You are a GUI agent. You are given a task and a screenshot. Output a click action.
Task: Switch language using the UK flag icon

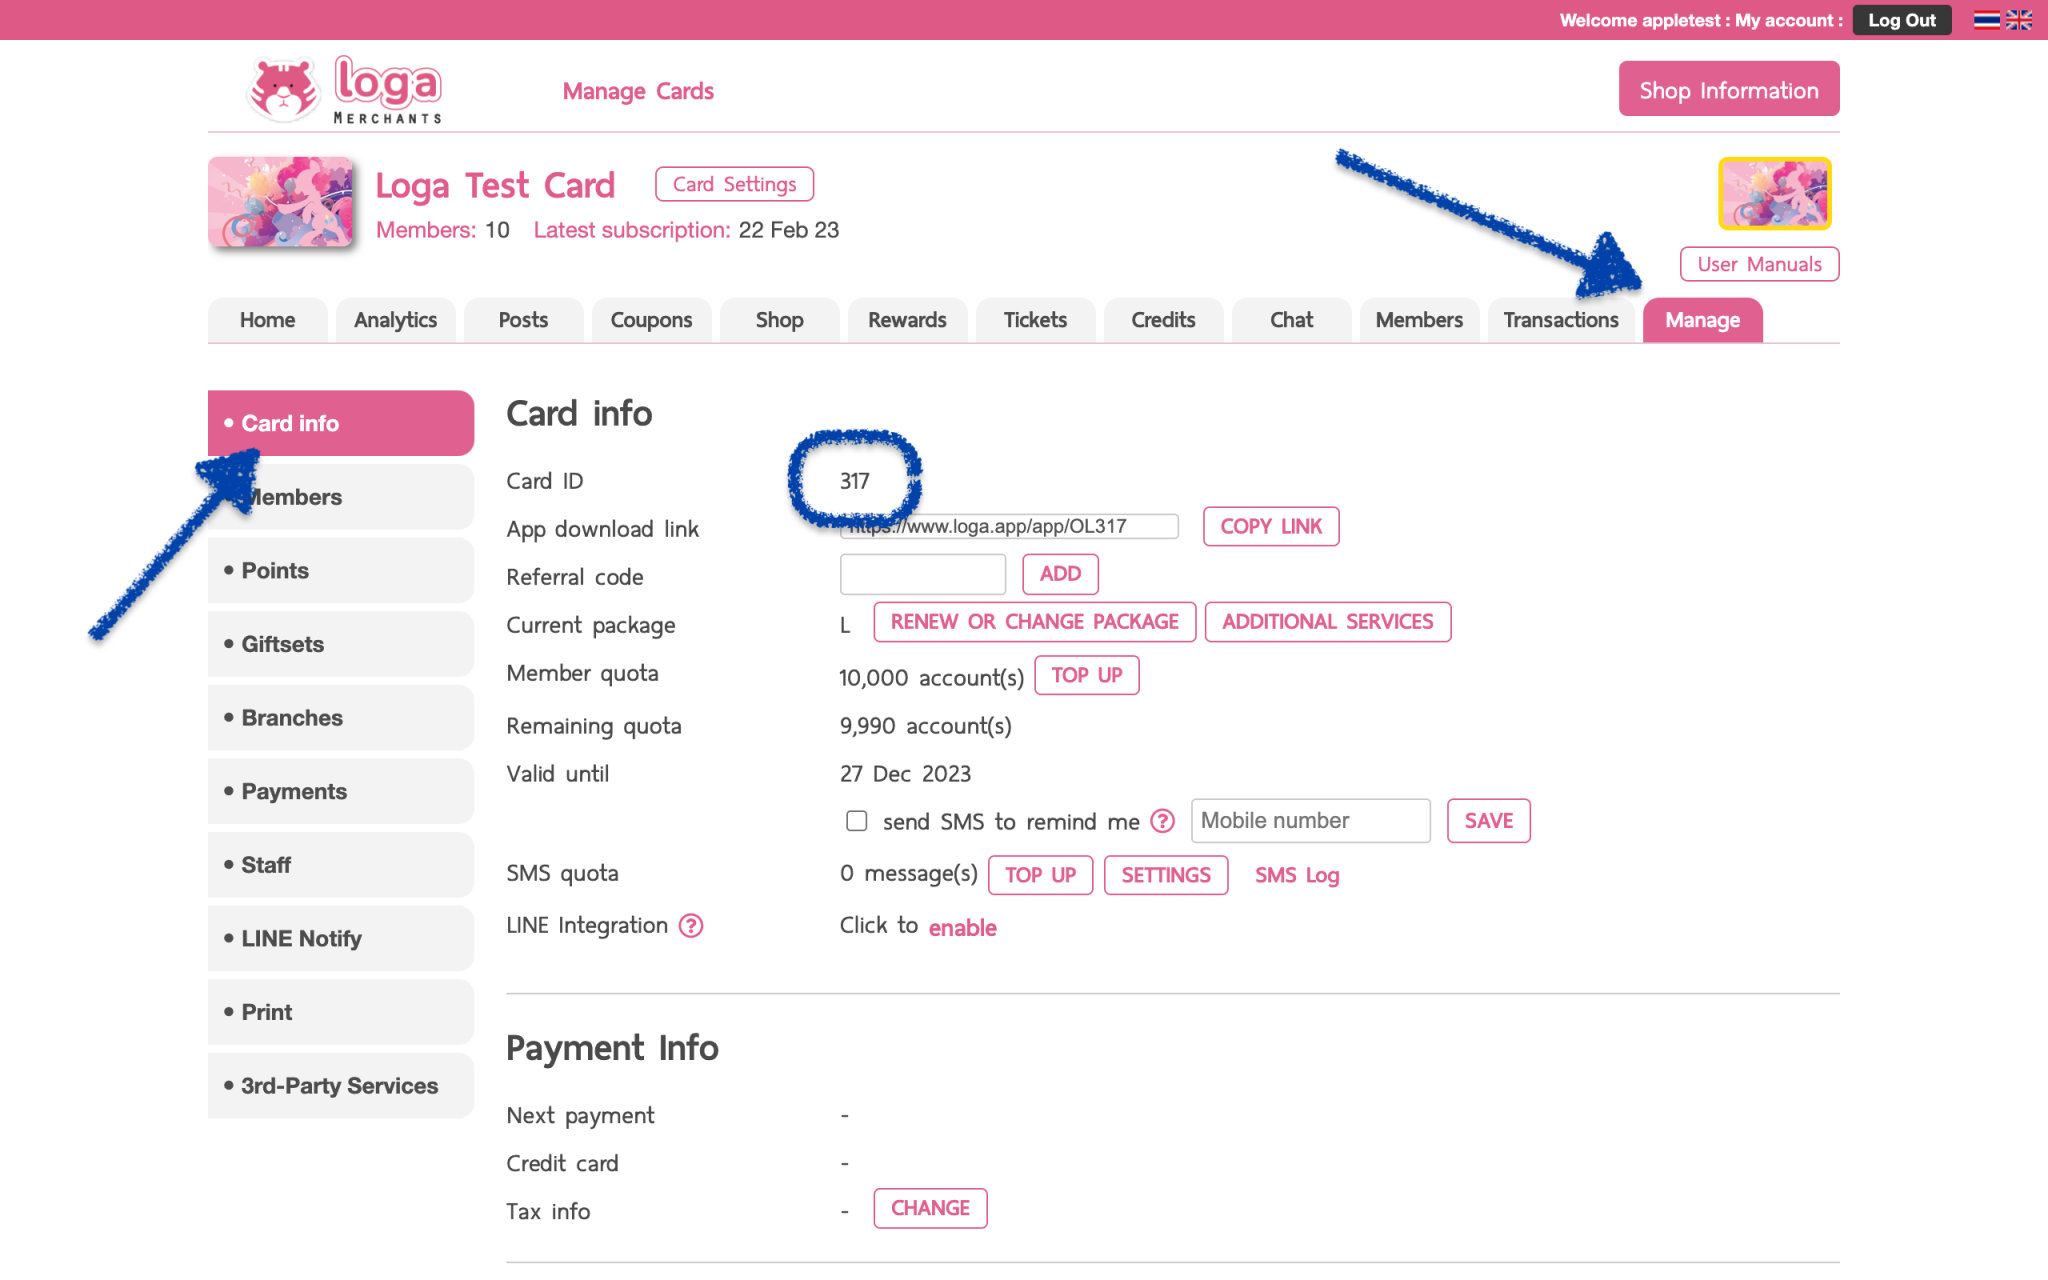(x=2019, y=19)
